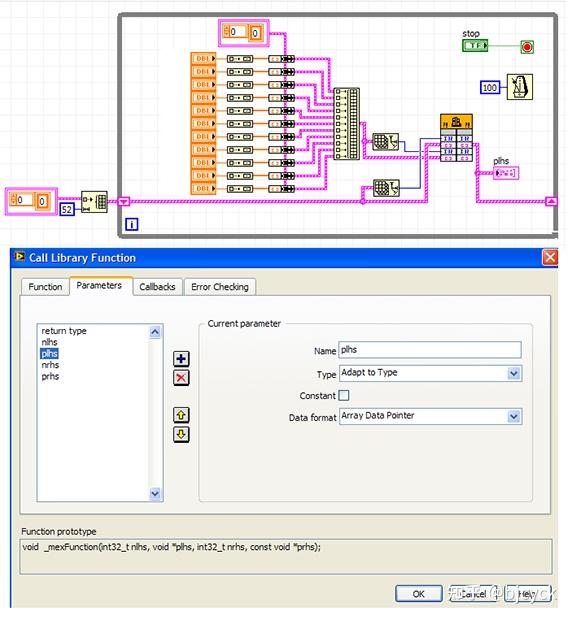
Task: Select the metronome Wait timer node
Action: click(x=519, y=87)
